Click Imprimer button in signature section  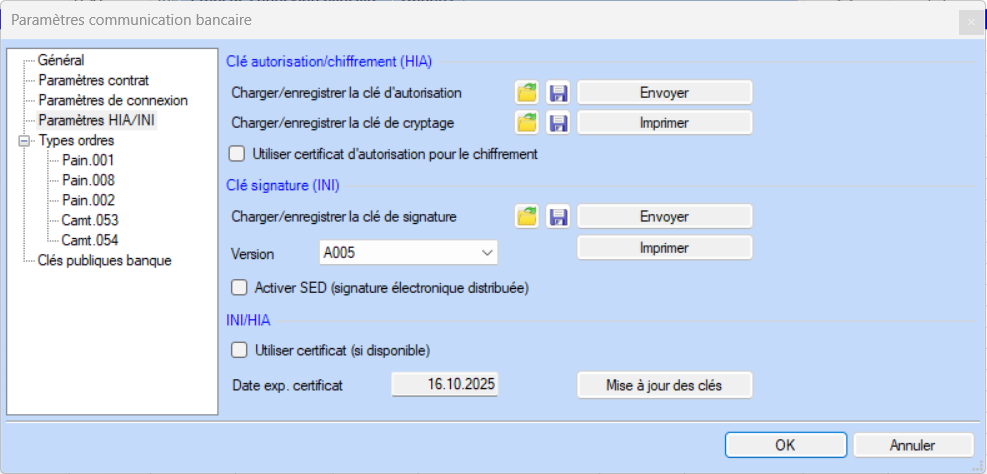(664, 247)
